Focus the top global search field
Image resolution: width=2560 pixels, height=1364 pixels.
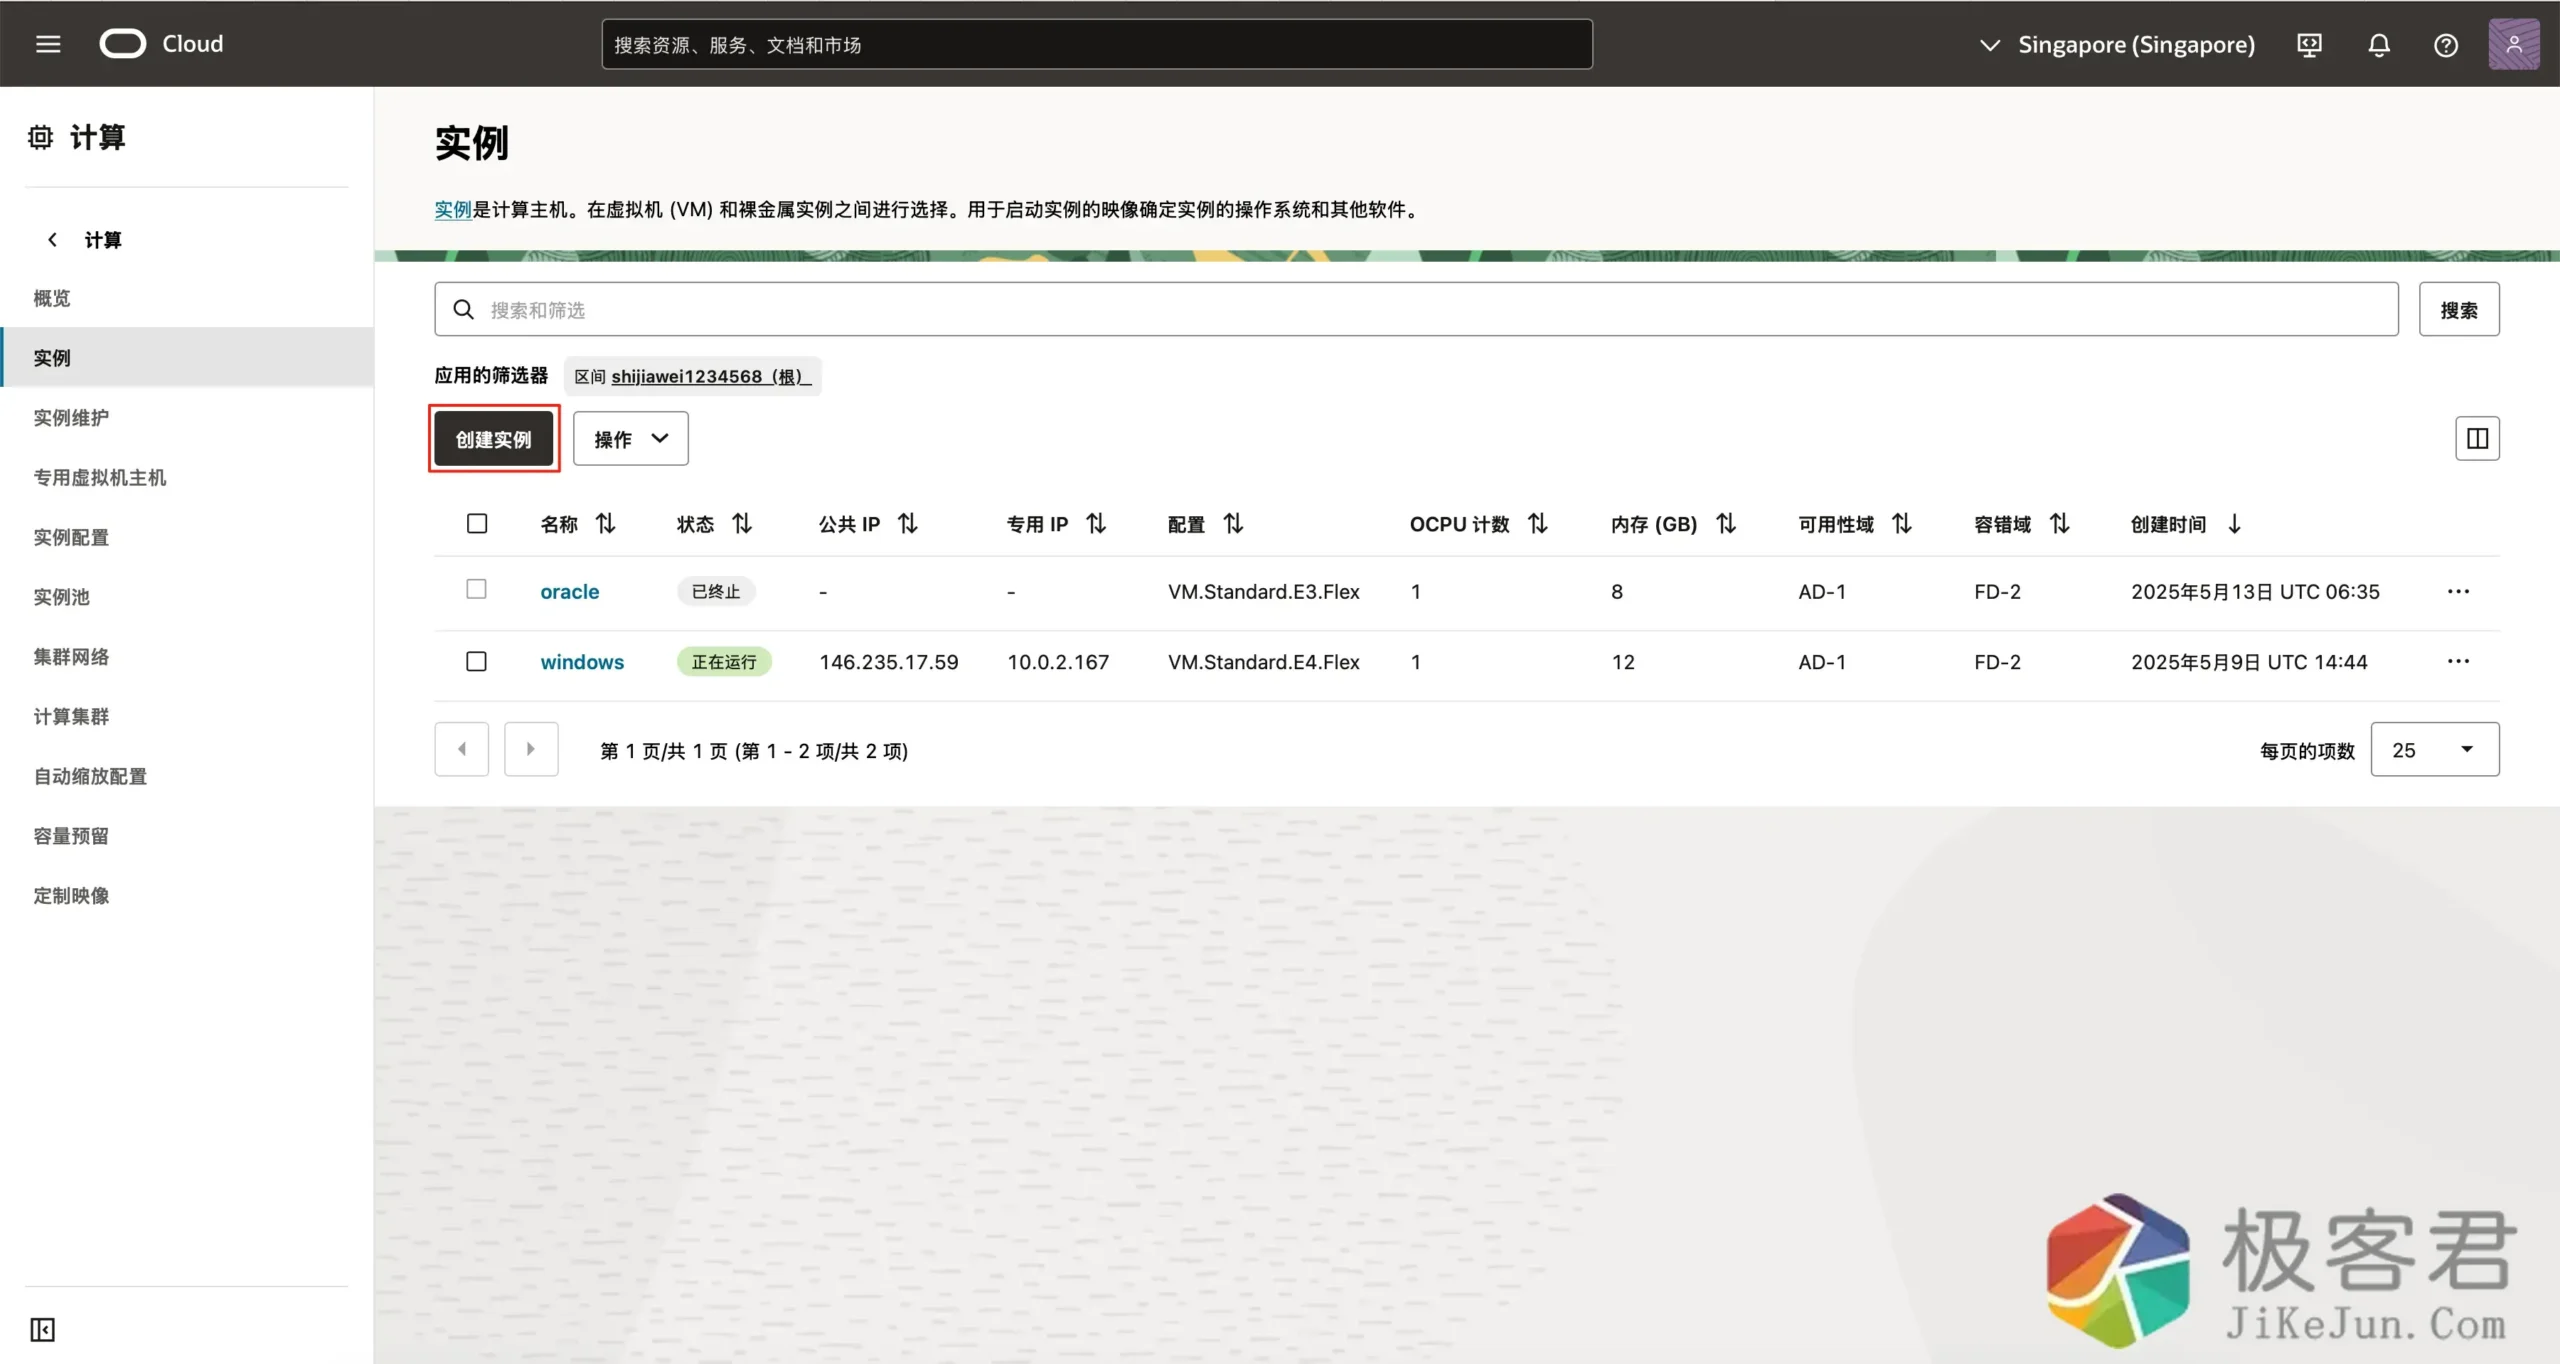(x=1097, y=44)
